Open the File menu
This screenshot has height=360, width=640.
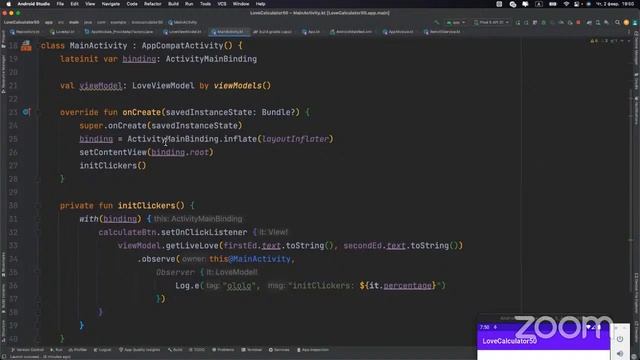click(60, 4)
